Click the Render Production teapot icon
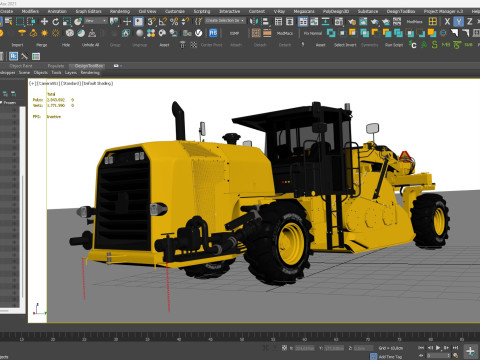This screenshot has width=480, height=360. pos(374,22)
